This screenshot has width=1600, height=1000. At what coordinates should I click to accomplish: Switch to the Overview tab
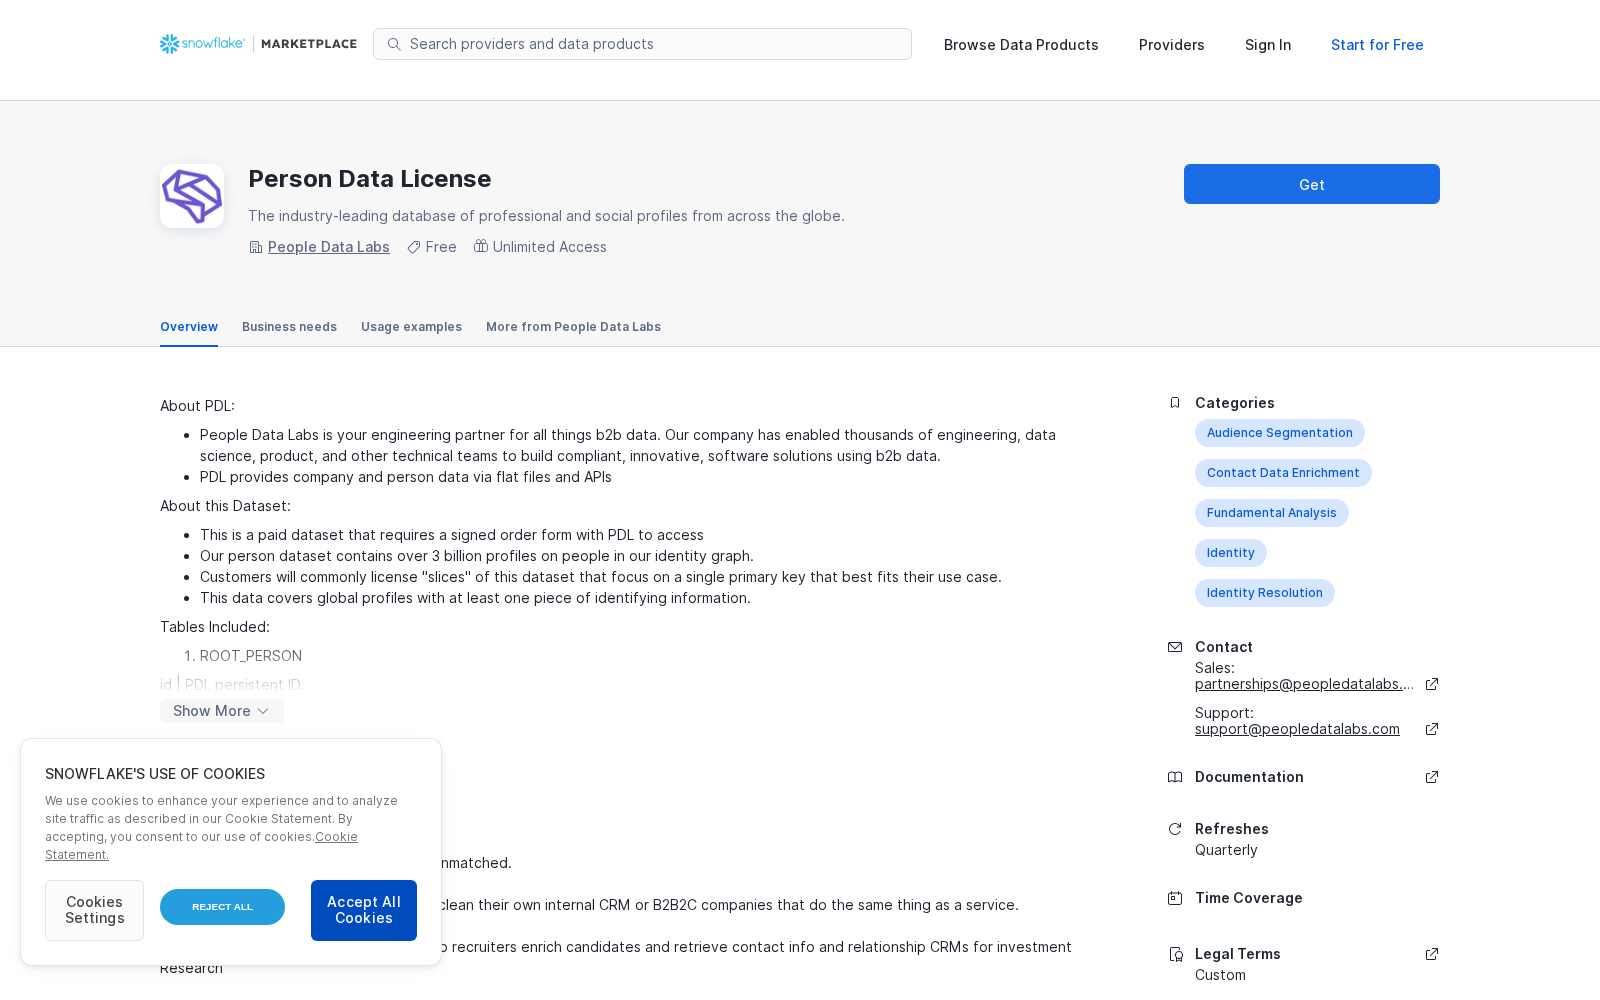coord(189,327)
